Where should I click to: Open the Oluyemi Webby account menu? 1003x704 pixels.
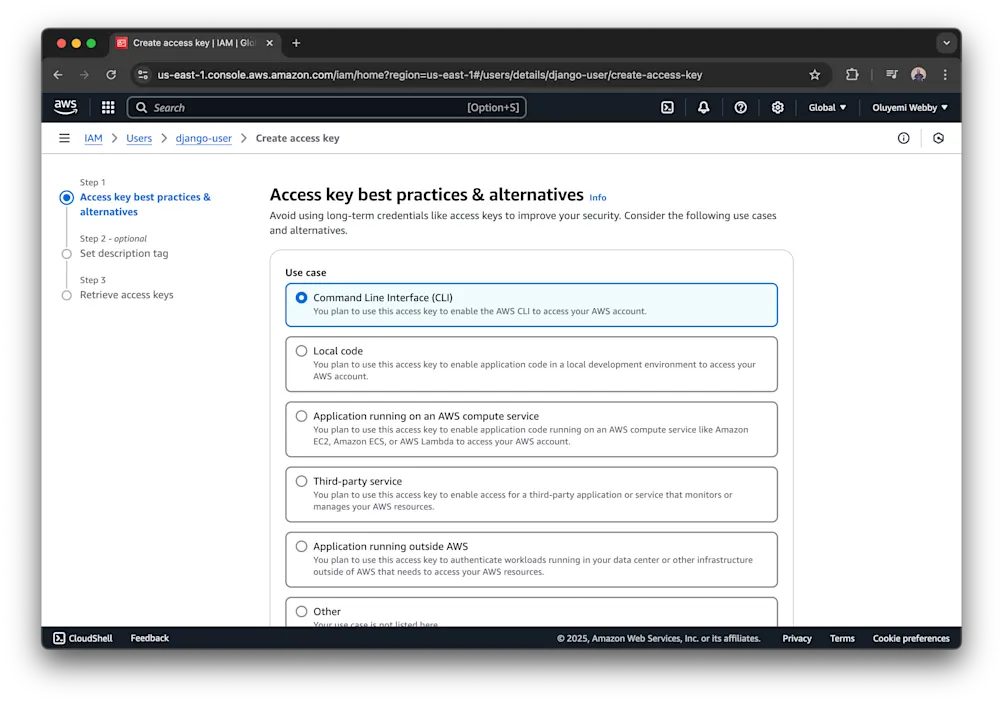908,107
